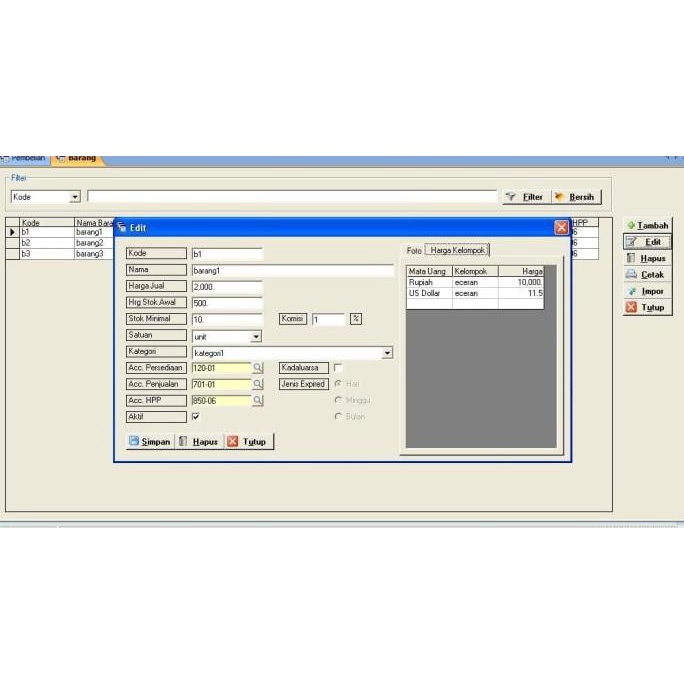Image resolution: width=684 pixels, height=684 pixels.
Task: Select the Rupiah row in price table
Action: 475,282
